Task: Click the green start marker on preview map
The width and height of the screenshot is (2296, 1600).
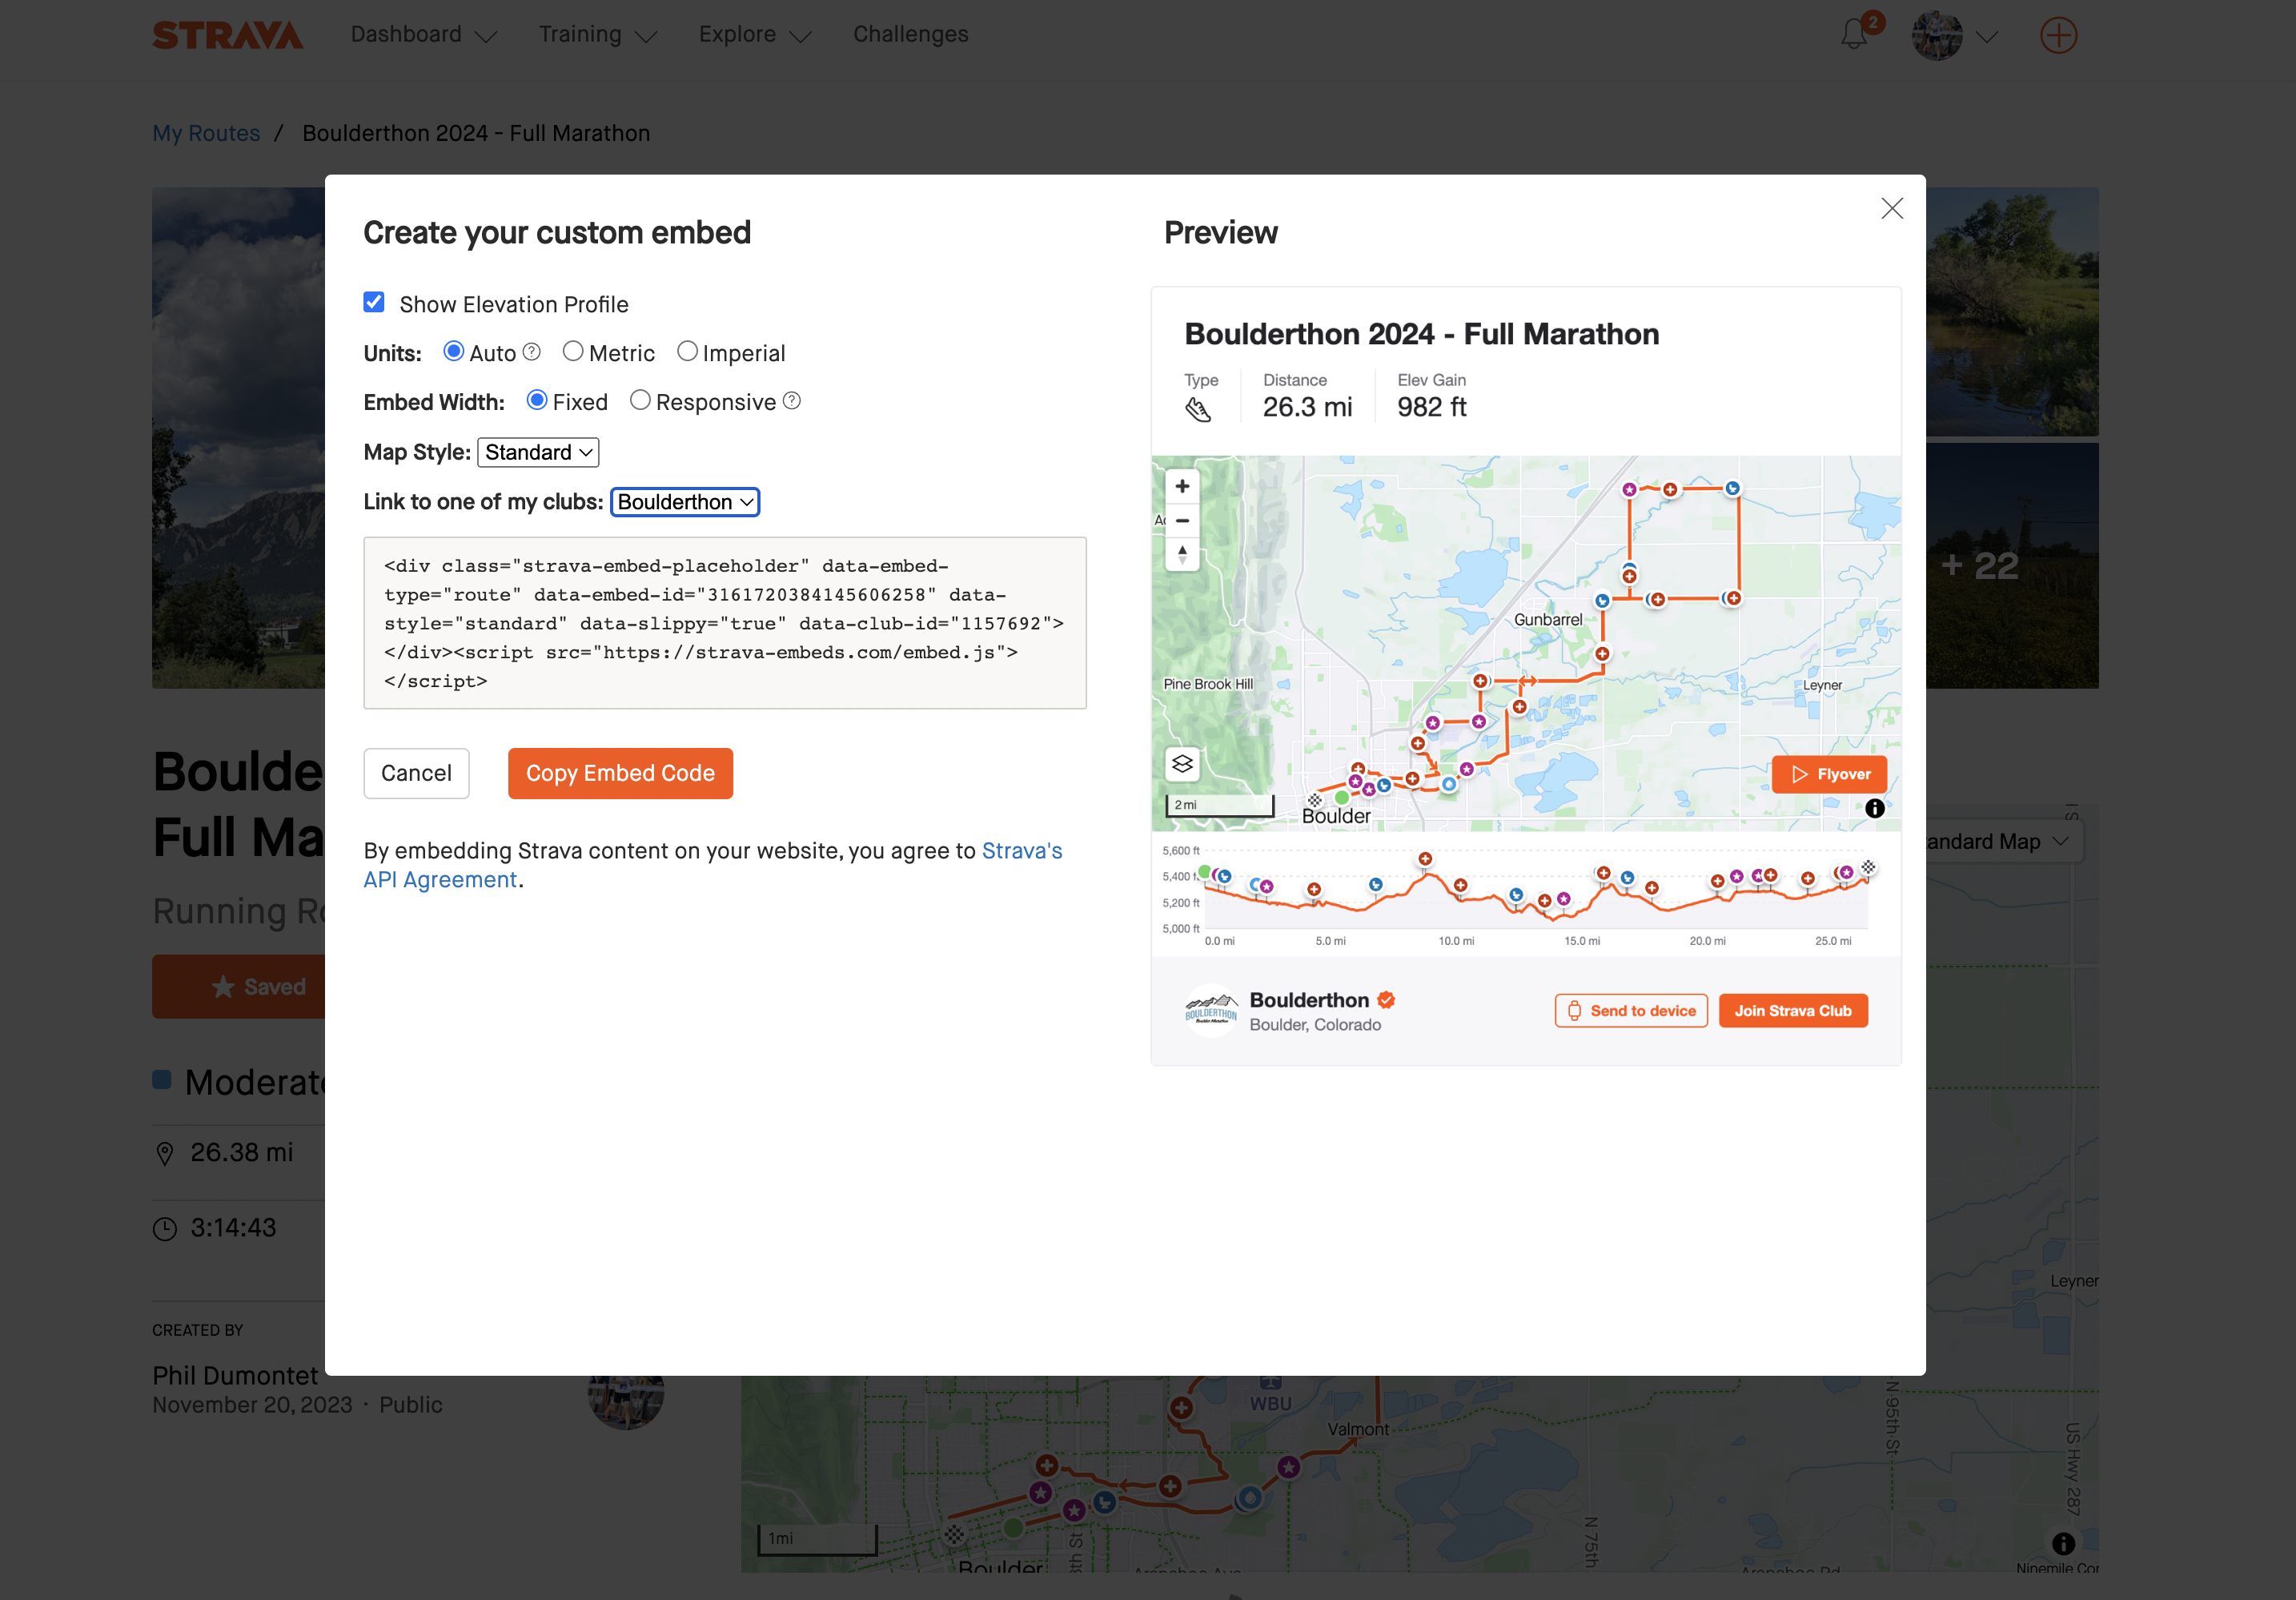Action: 1342,798
